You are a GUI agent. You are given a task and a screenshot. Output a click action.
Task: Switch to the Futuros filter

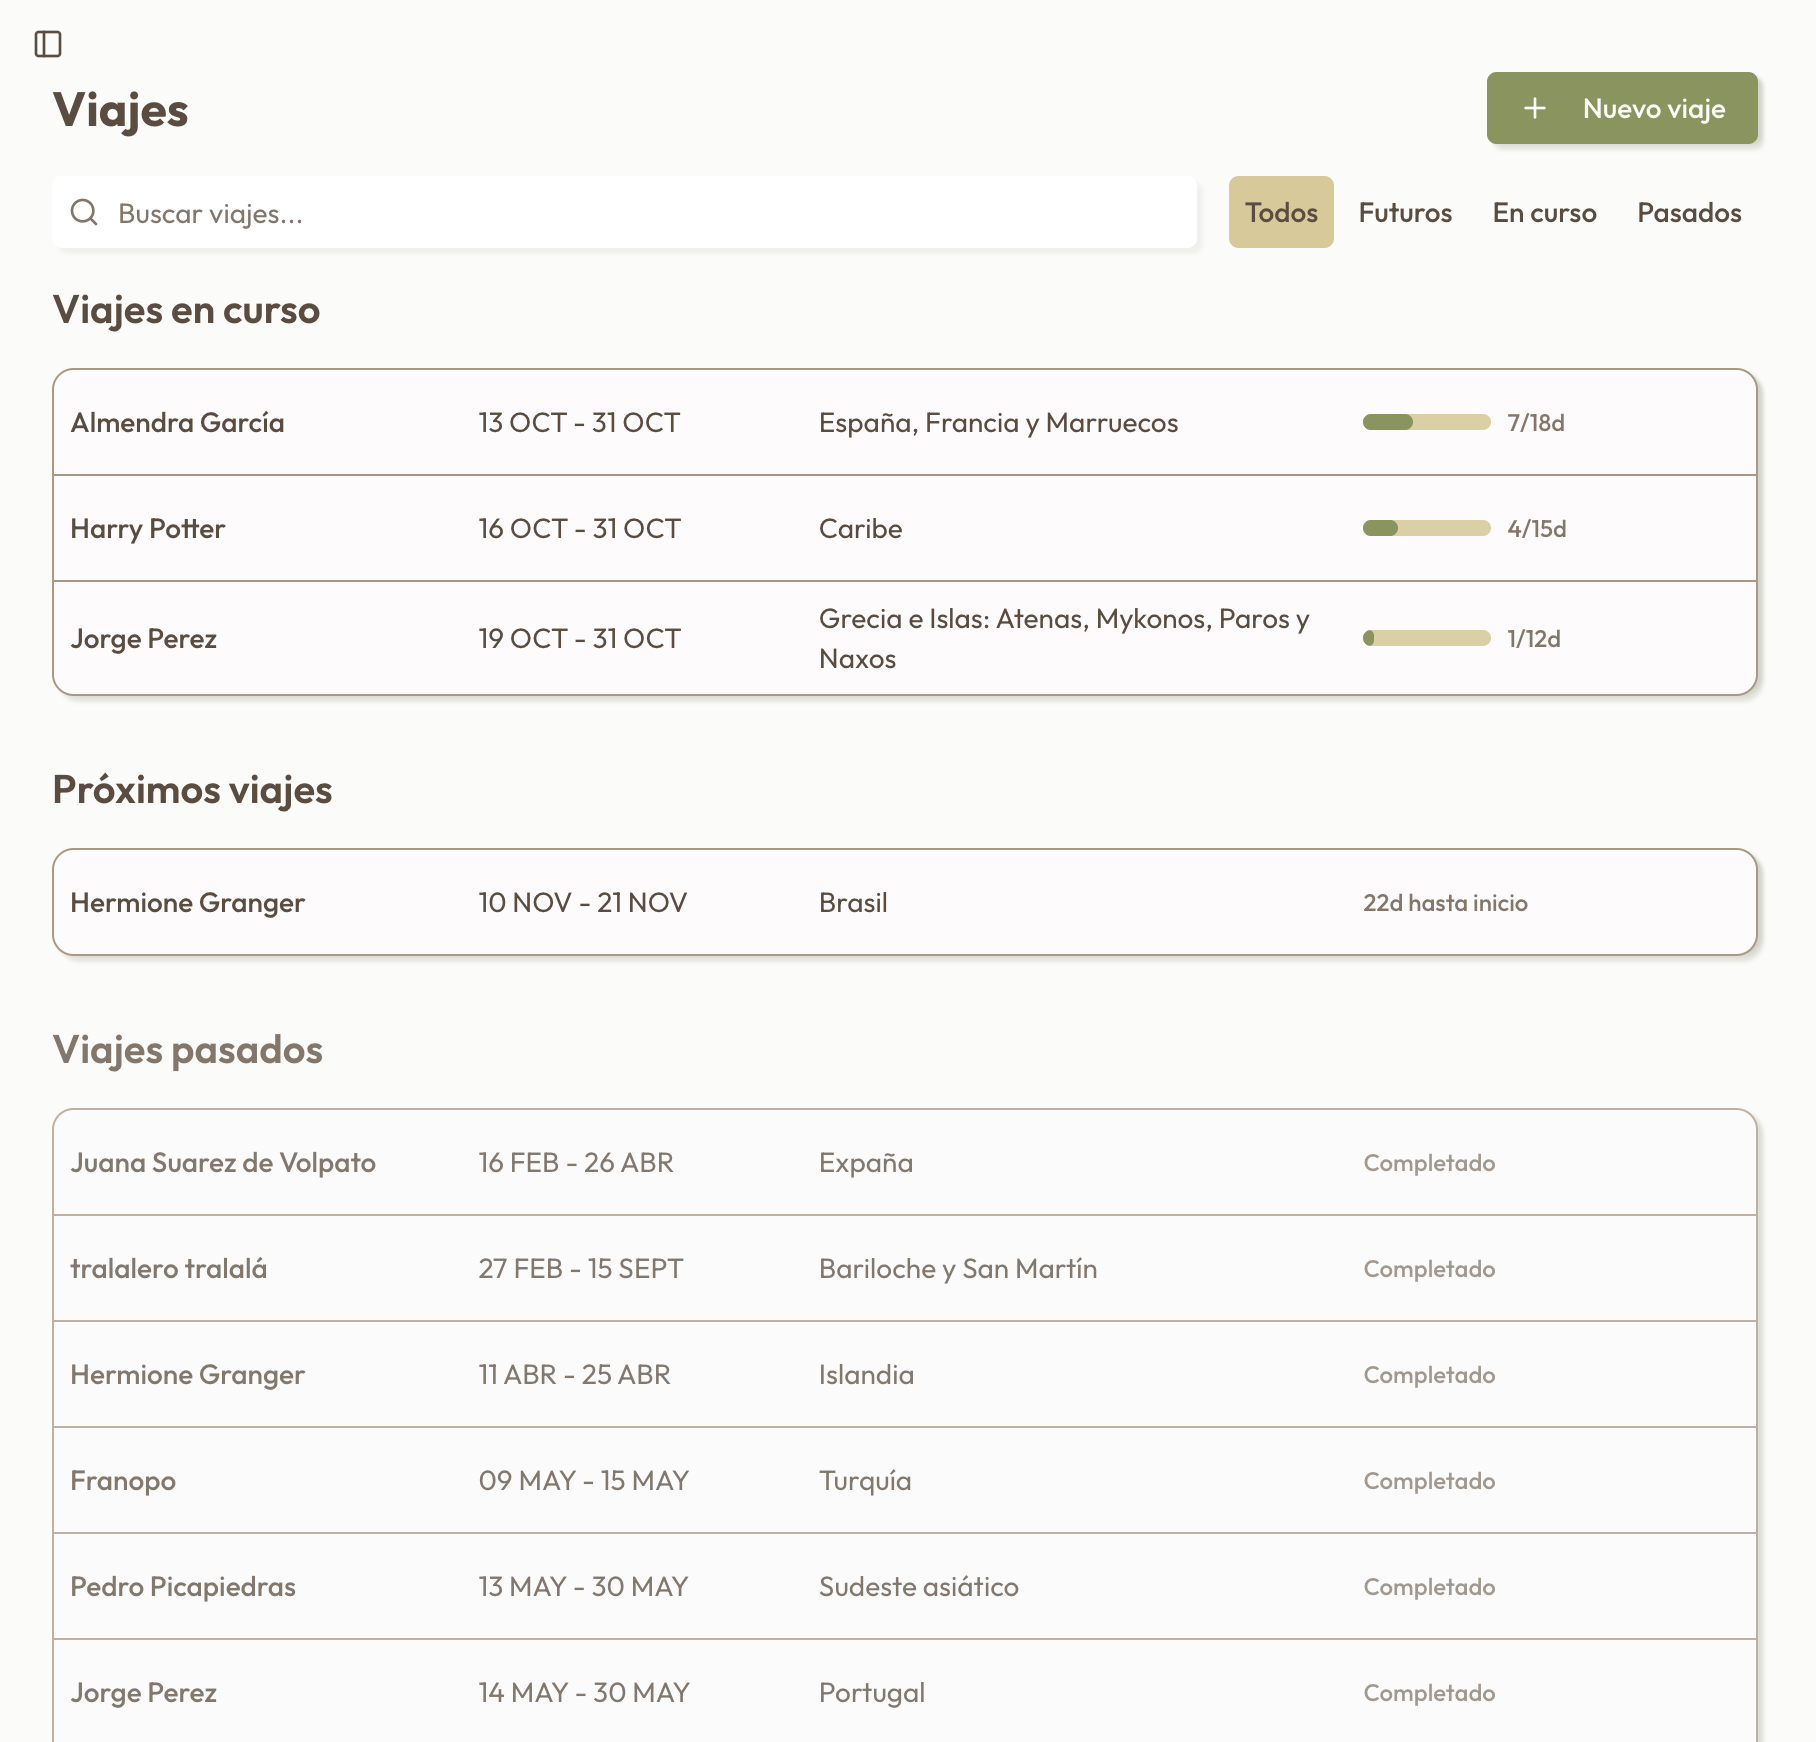tap(1405, 212)
